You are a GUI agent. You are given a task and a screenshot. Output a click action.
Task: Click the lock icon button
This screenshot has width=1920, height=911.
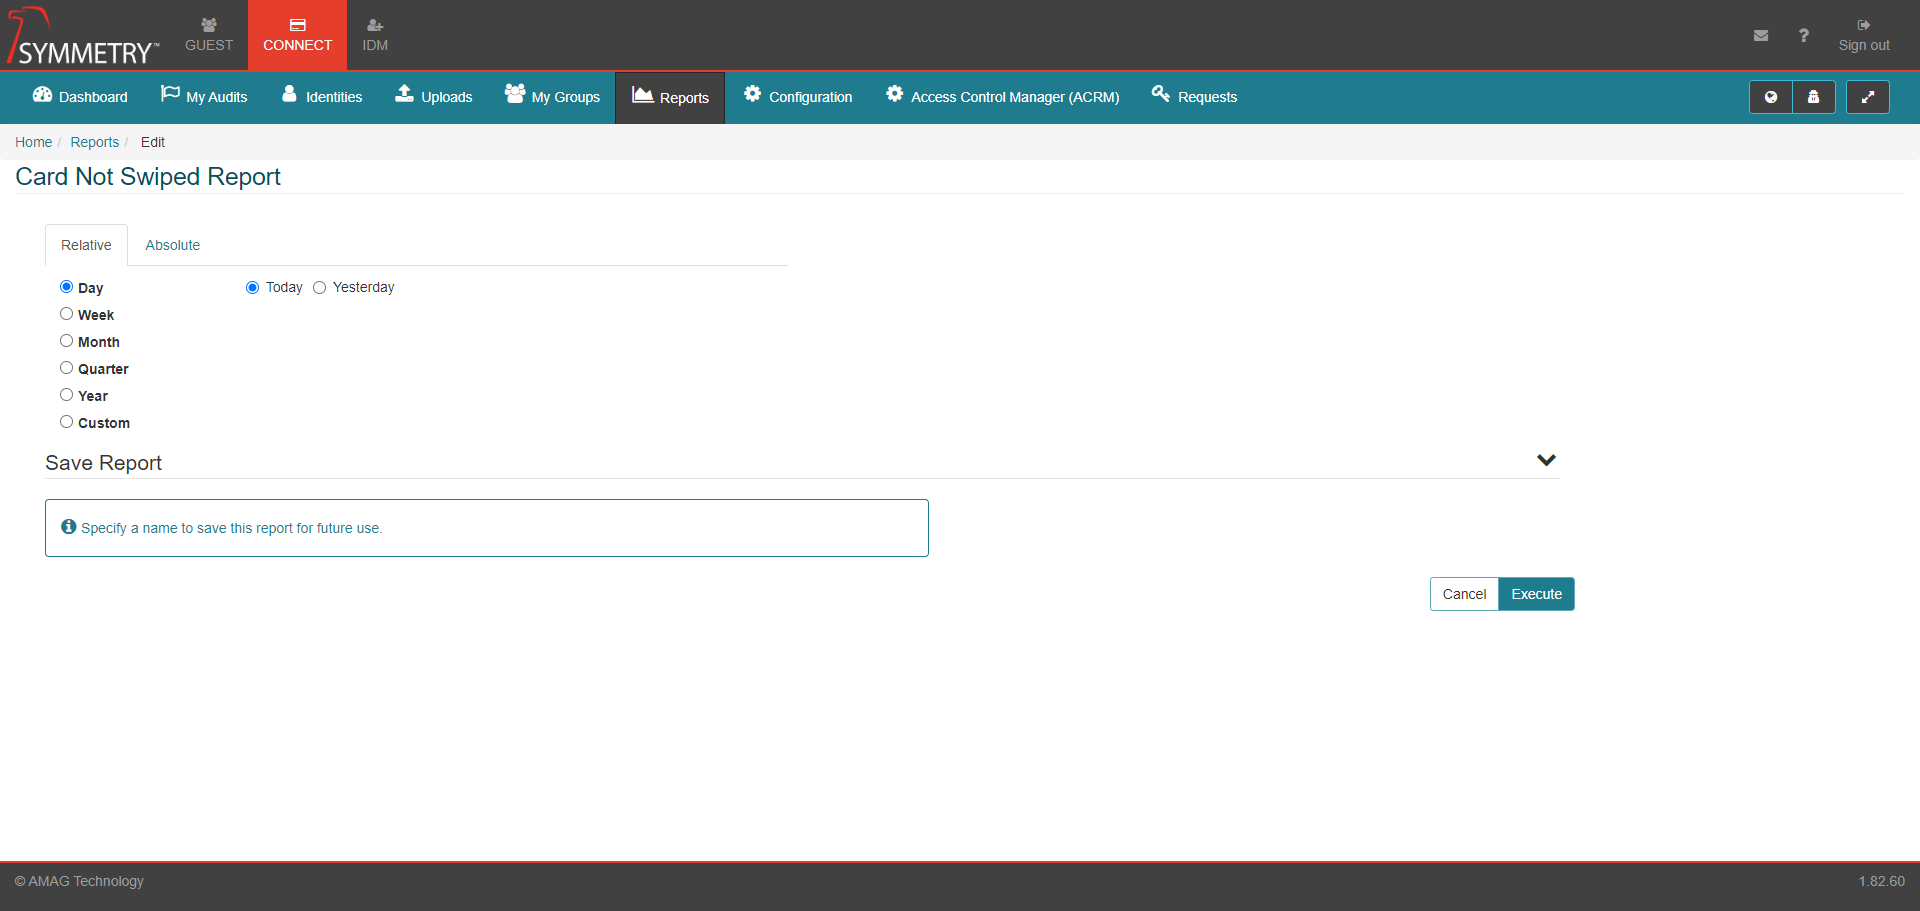1813,97
